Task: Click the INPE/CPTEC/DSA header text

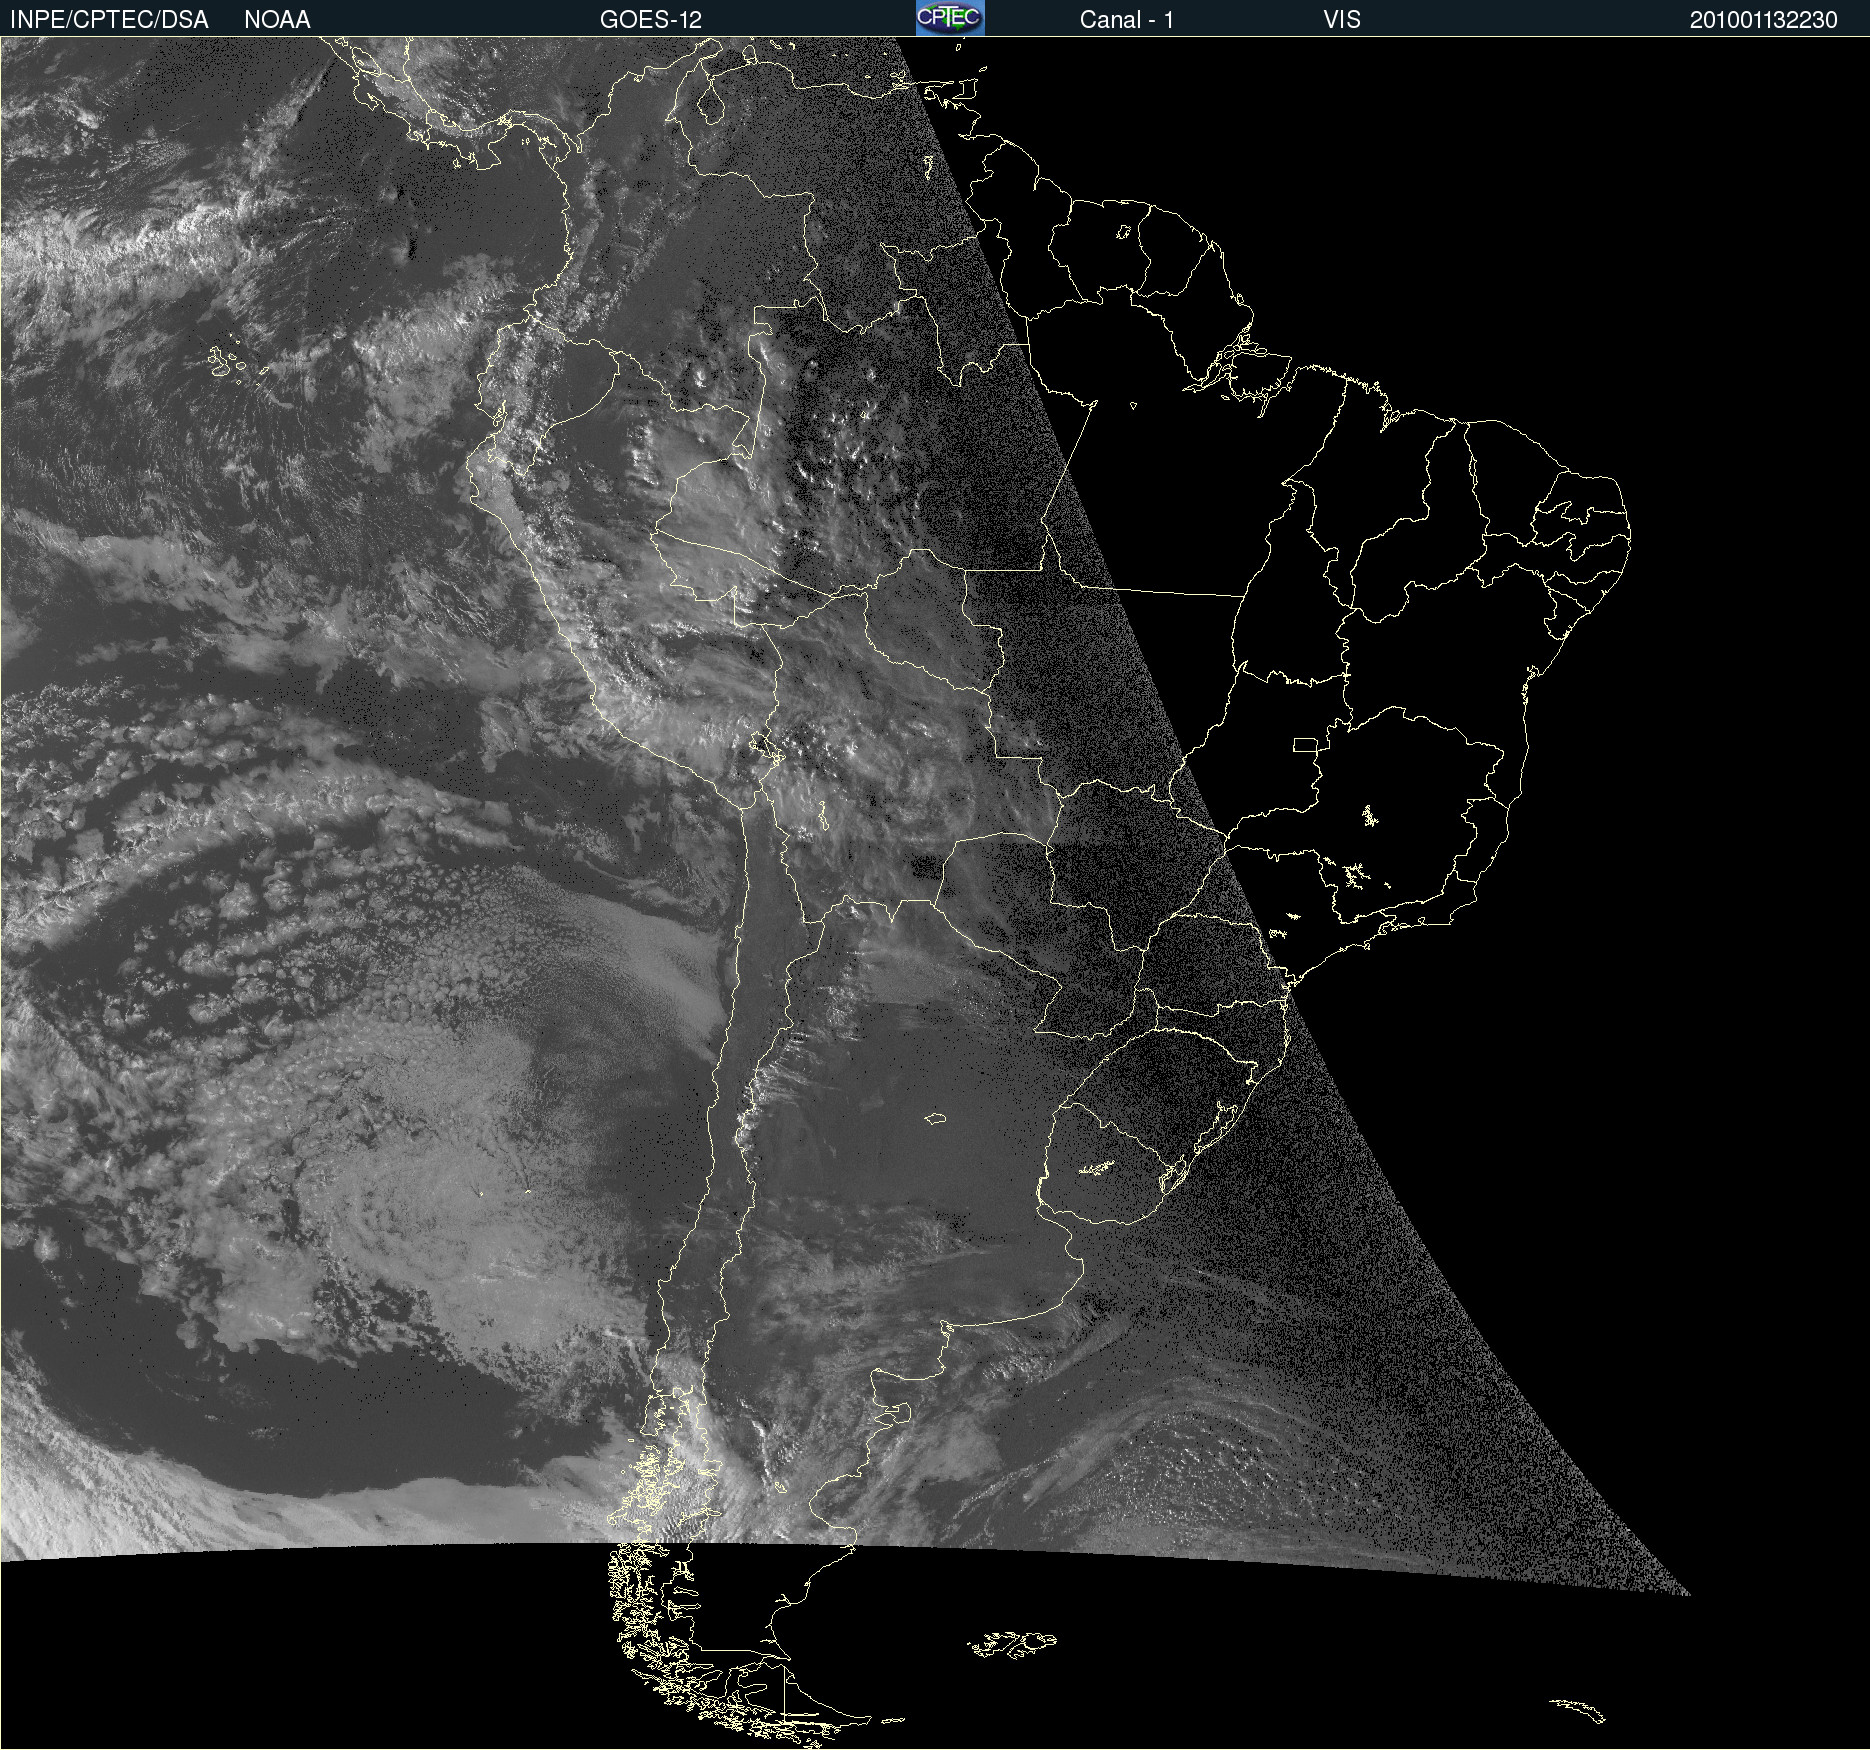Action: 109,20
